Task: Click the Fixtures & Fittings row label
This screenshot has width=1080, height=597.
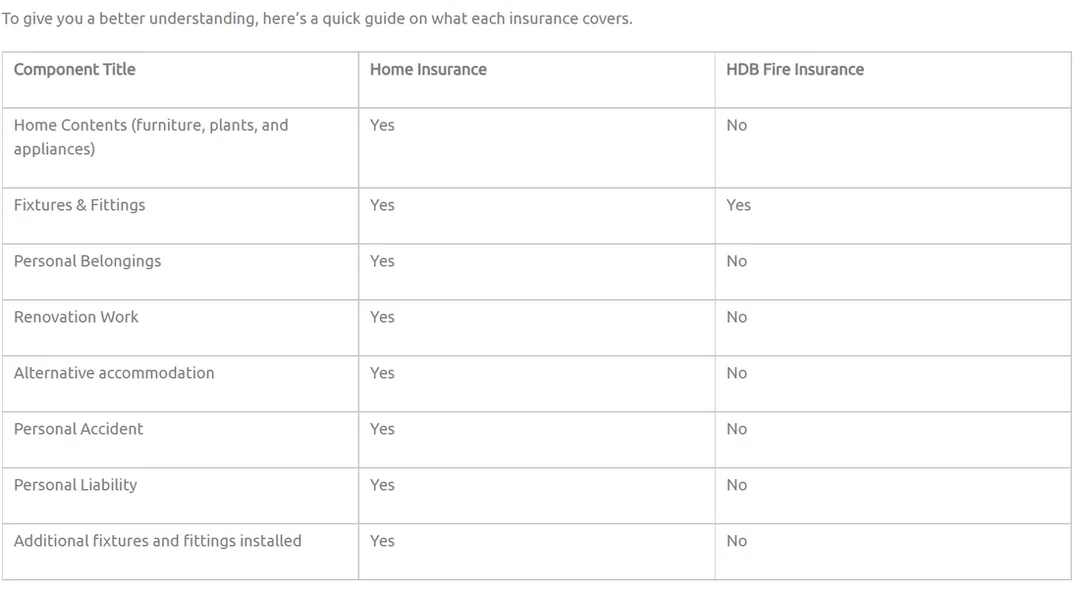Action: coord(79,205)
